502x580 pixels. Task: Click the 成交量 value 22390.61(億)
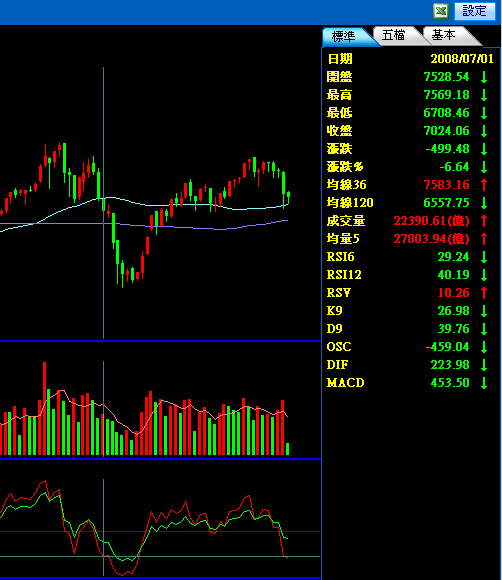coord(431,221)
